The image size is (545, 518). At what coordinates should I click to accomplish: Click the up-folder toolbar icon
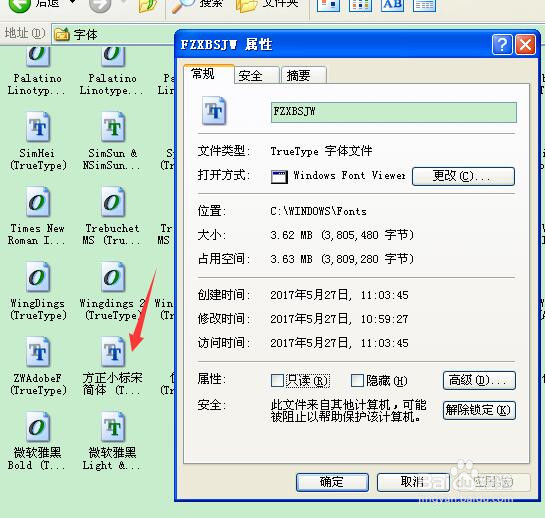coord(148,5)
